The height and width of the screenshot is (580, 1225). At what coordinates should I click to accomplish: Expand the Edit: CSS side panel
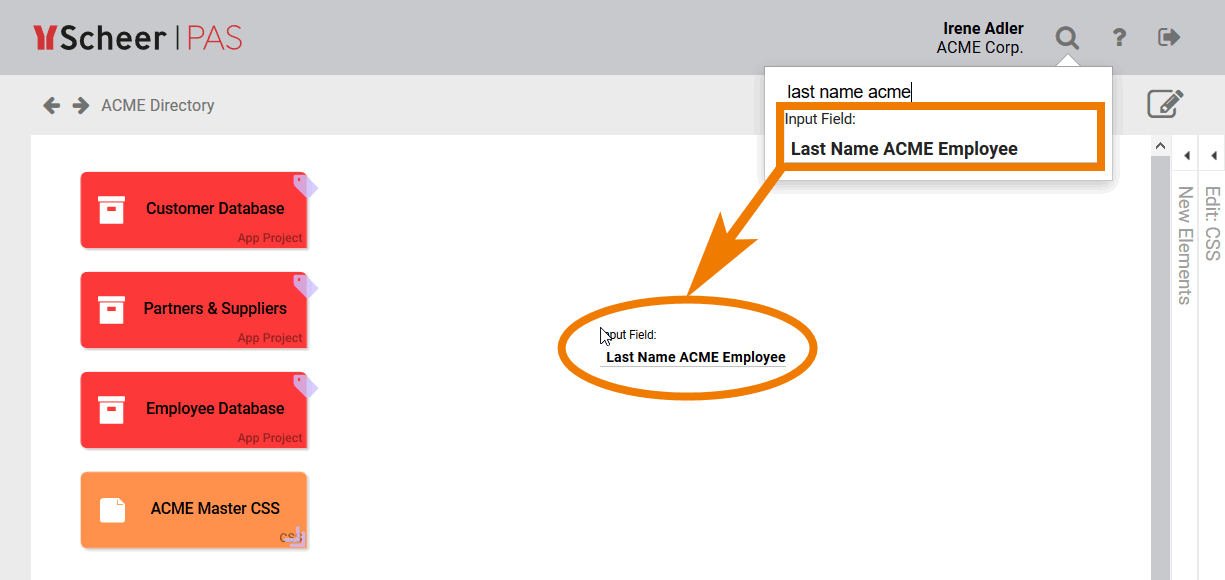[1213, 155]
